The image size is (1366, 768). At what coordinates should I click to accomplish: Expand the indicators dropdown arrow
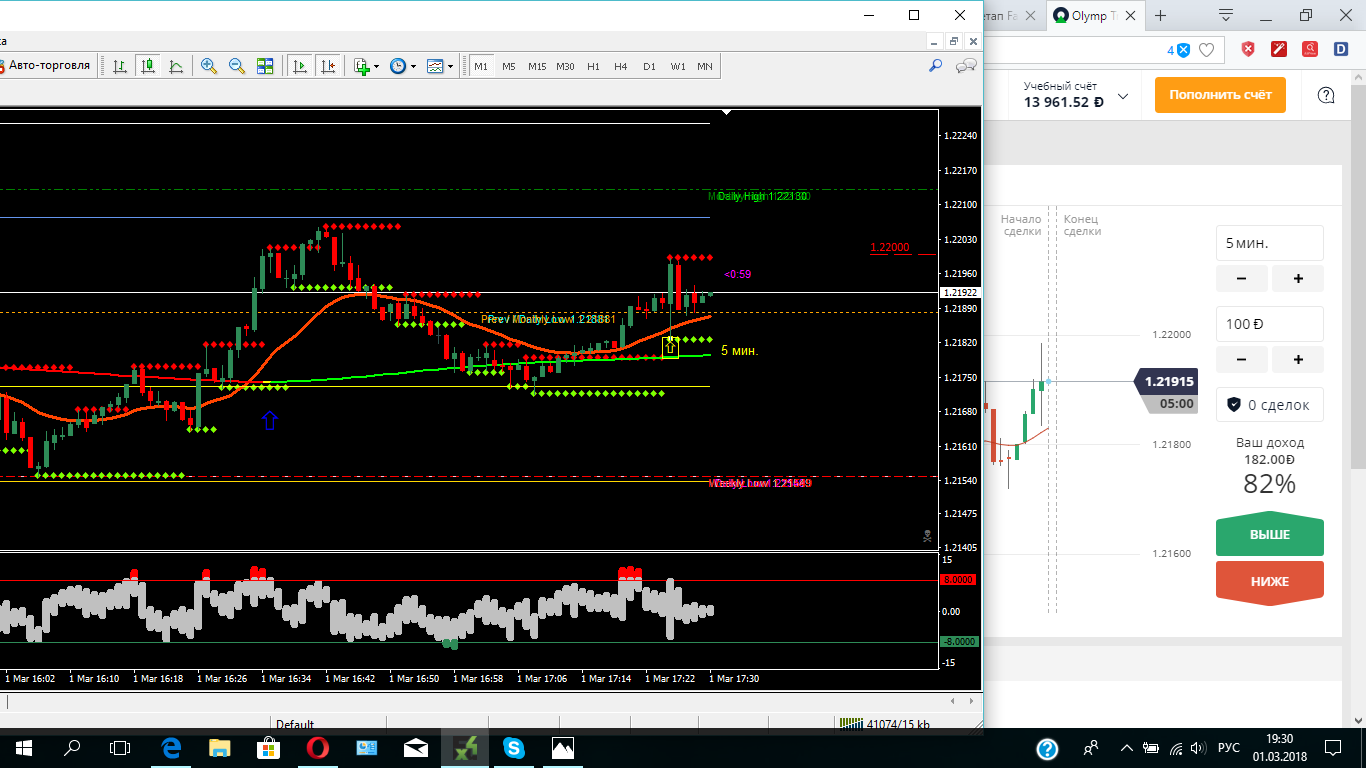pyautogui.click(x=377, y=67)
